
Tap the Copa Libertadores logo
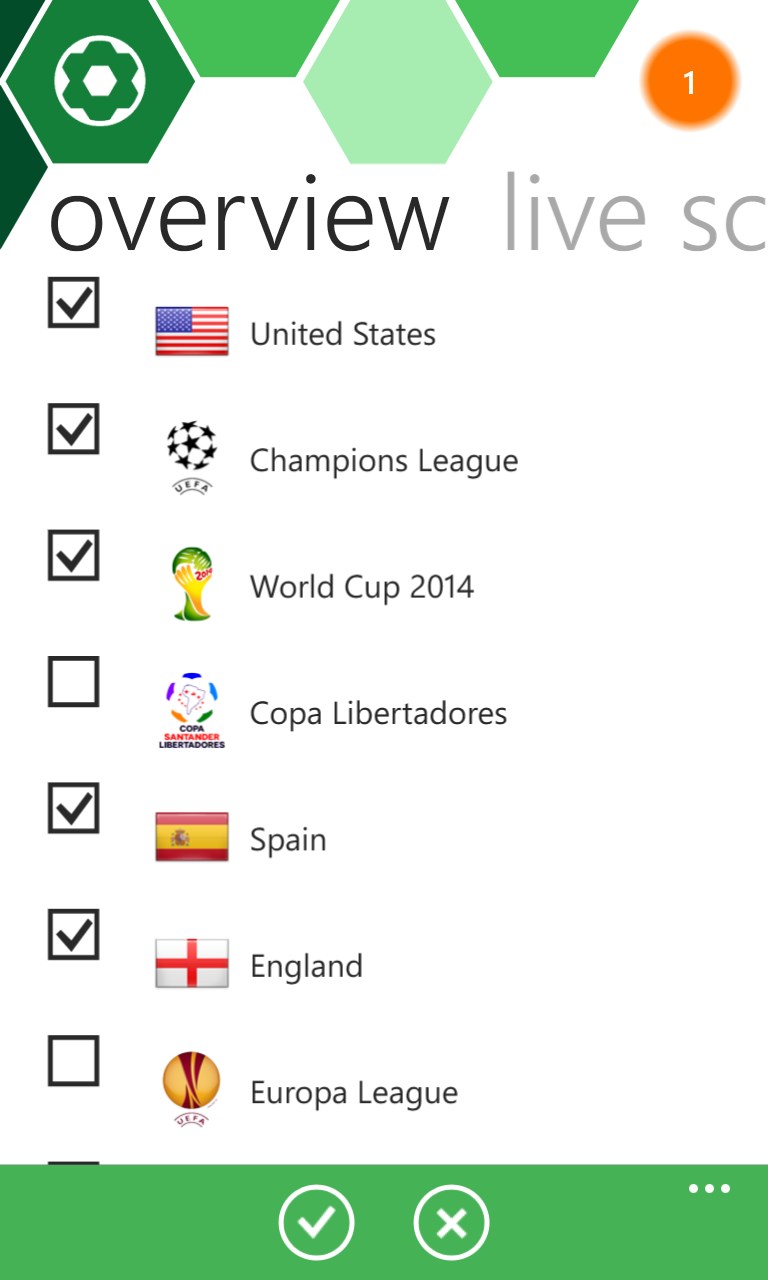click(x=192, y=711)
